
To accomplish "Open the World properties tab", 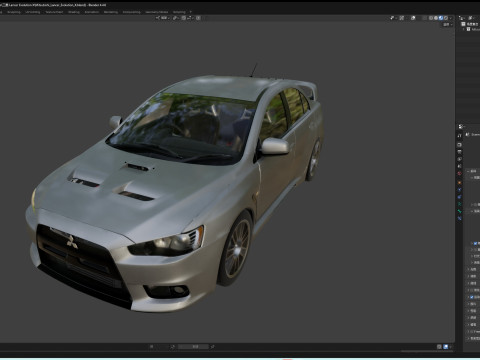I will click(x=459, y=173).
